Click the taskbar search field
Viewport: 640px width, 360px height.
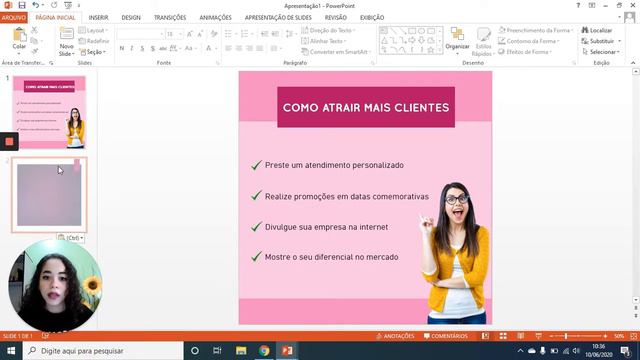pos(103,351)
